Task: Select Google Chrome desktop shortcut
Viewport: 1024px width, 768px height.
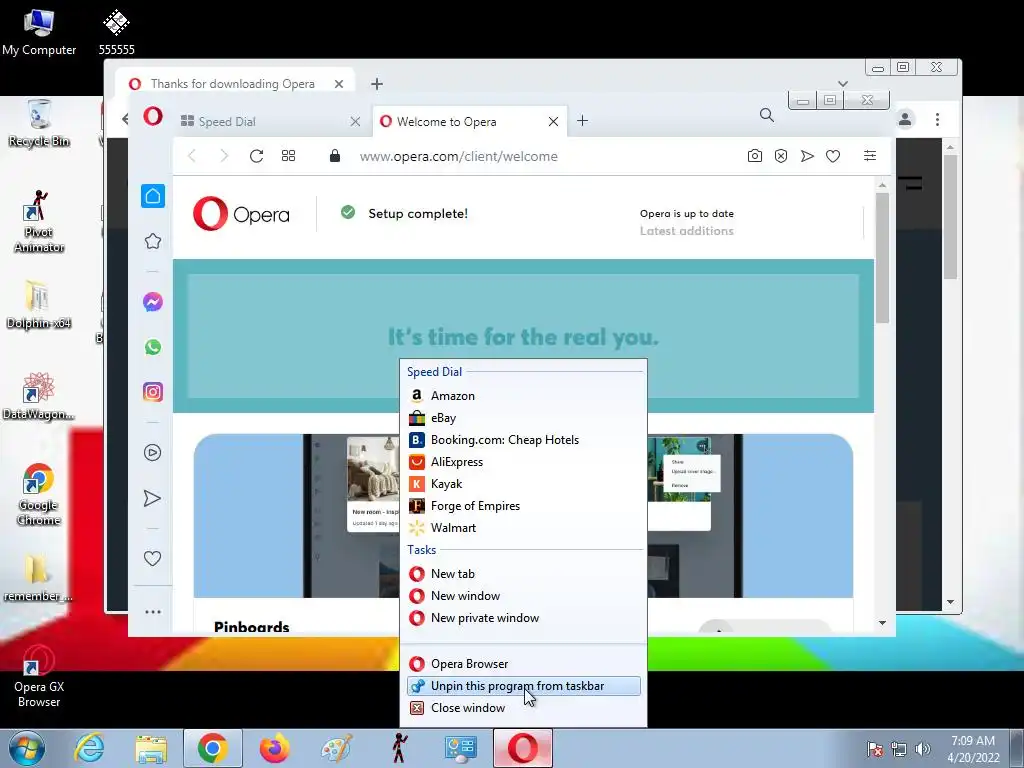Action: pos(39,494)
